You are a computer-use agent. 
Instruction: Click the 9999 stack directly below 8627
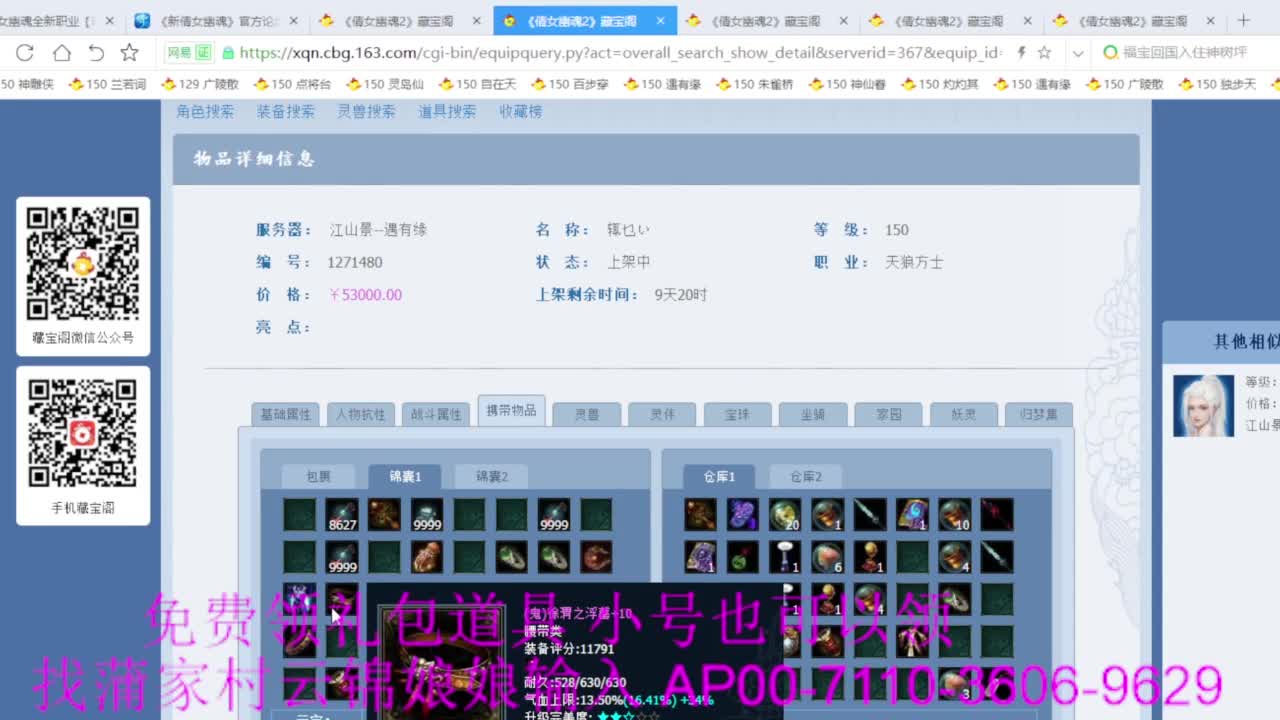[342, 557]
